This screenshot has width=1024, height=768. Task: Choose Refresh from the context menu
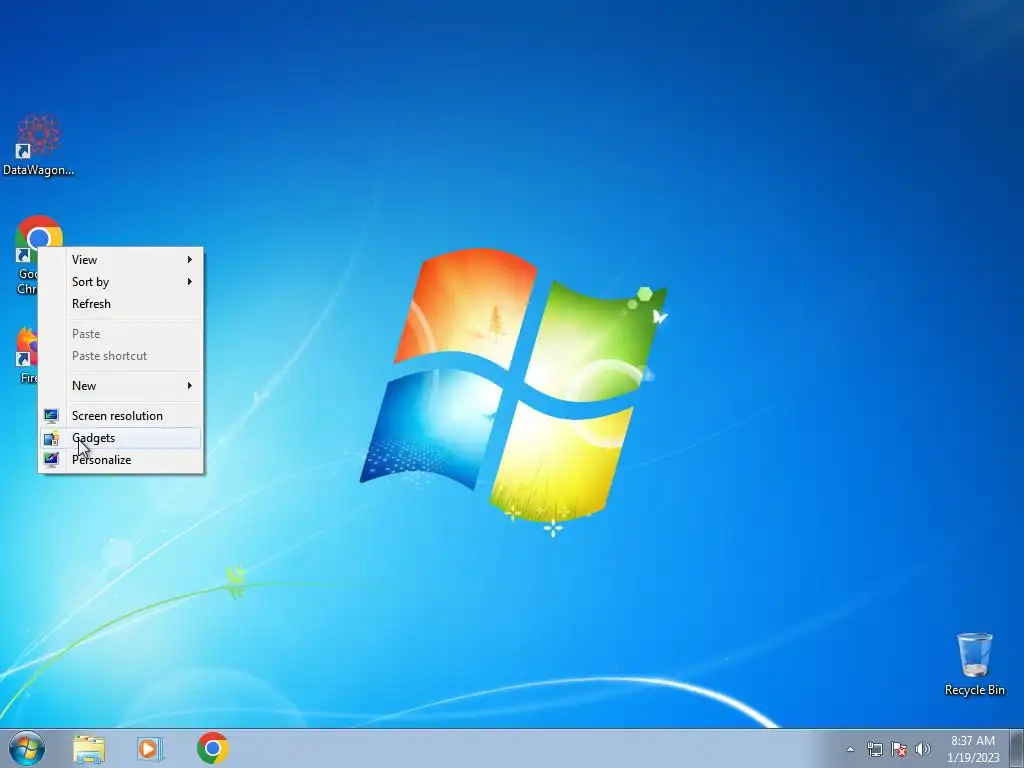[x=121, y=304]
